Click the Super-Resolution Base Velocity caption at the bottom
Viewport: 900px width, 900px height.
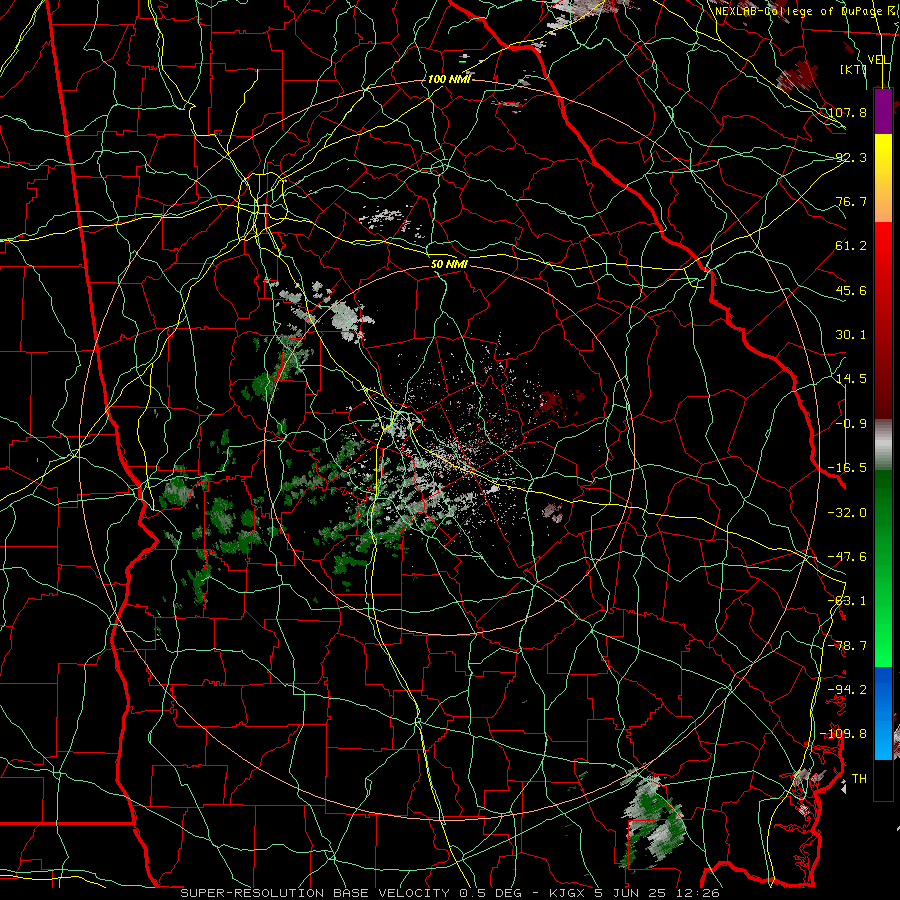tap(450, 893)
